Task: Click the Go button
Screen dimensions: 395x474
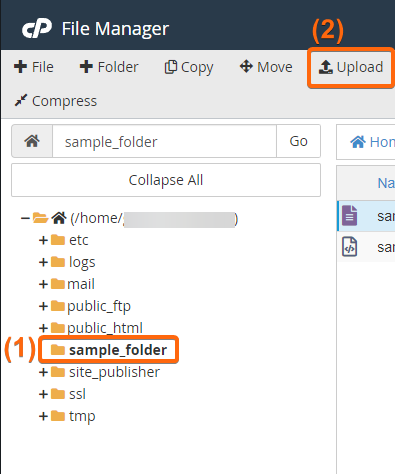Action: [298, 141]
